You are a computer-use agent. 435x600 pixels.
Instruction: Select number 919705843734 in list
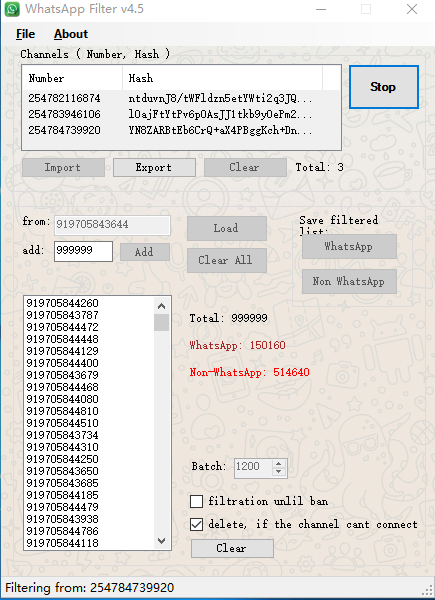pyautogui.click(x=62, y=435)
